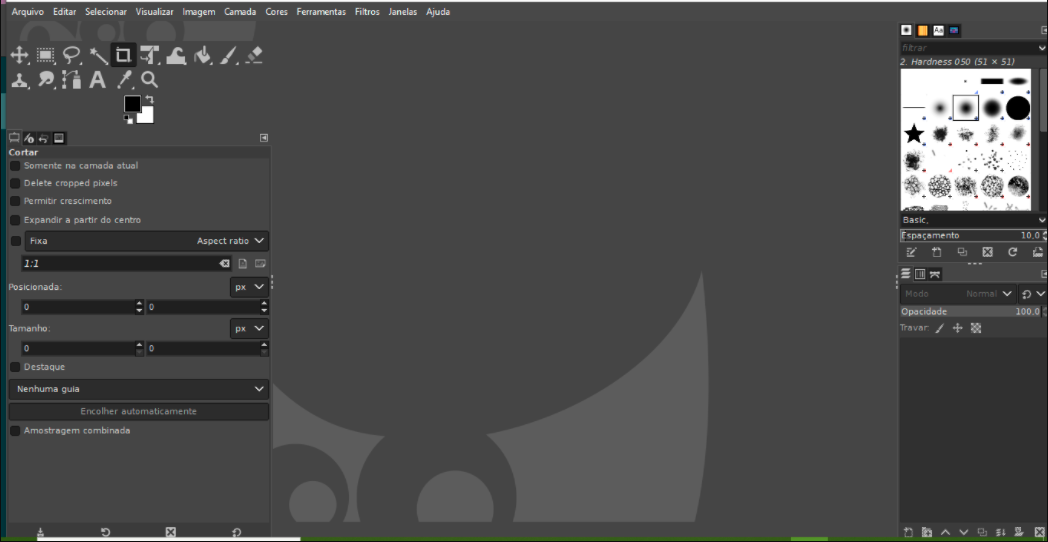The height and width of the screenshot is (542, 1048).
Task: Select the Zoom magnifier tool
Action: (150, 80)
